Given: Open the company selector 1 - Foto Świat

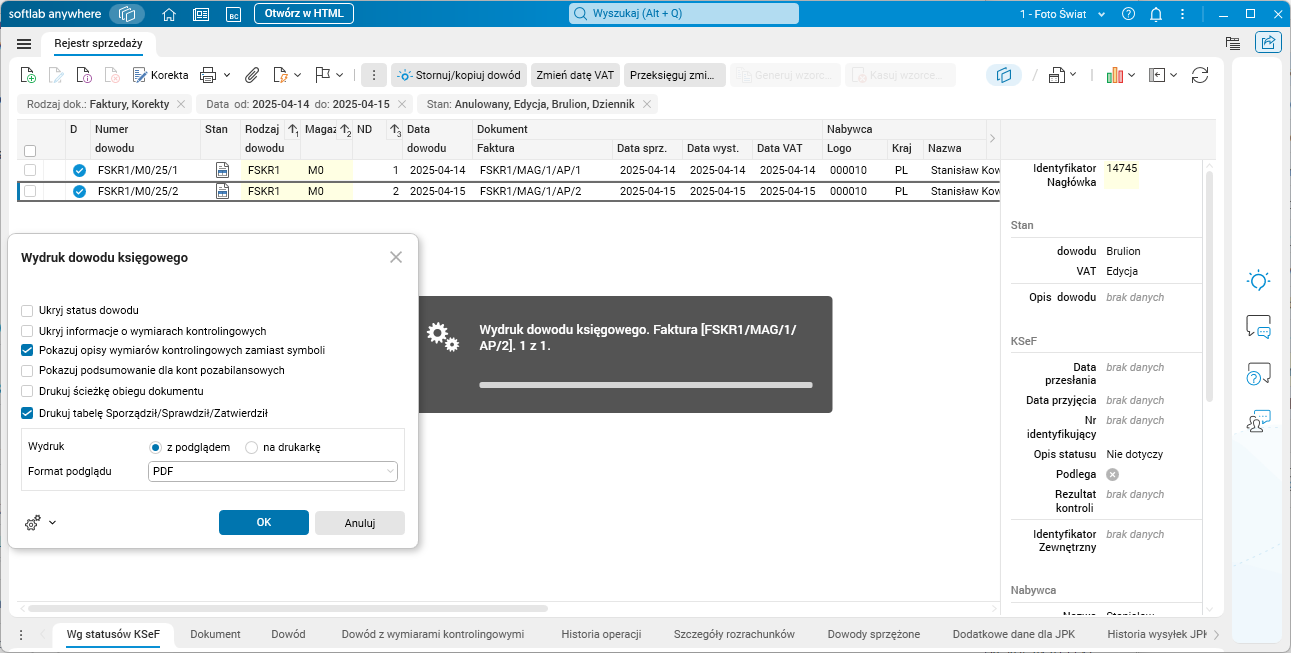Looking at the screenshot, I should [x=1063, y=14].
